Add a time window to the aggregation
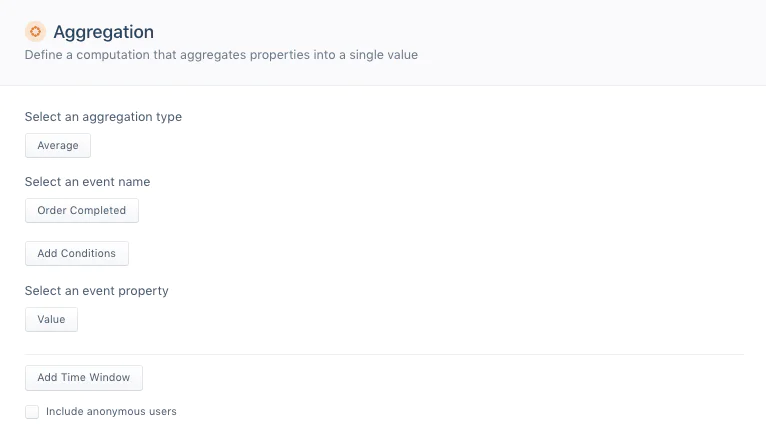The image size is (766, 448). [84, 378]
